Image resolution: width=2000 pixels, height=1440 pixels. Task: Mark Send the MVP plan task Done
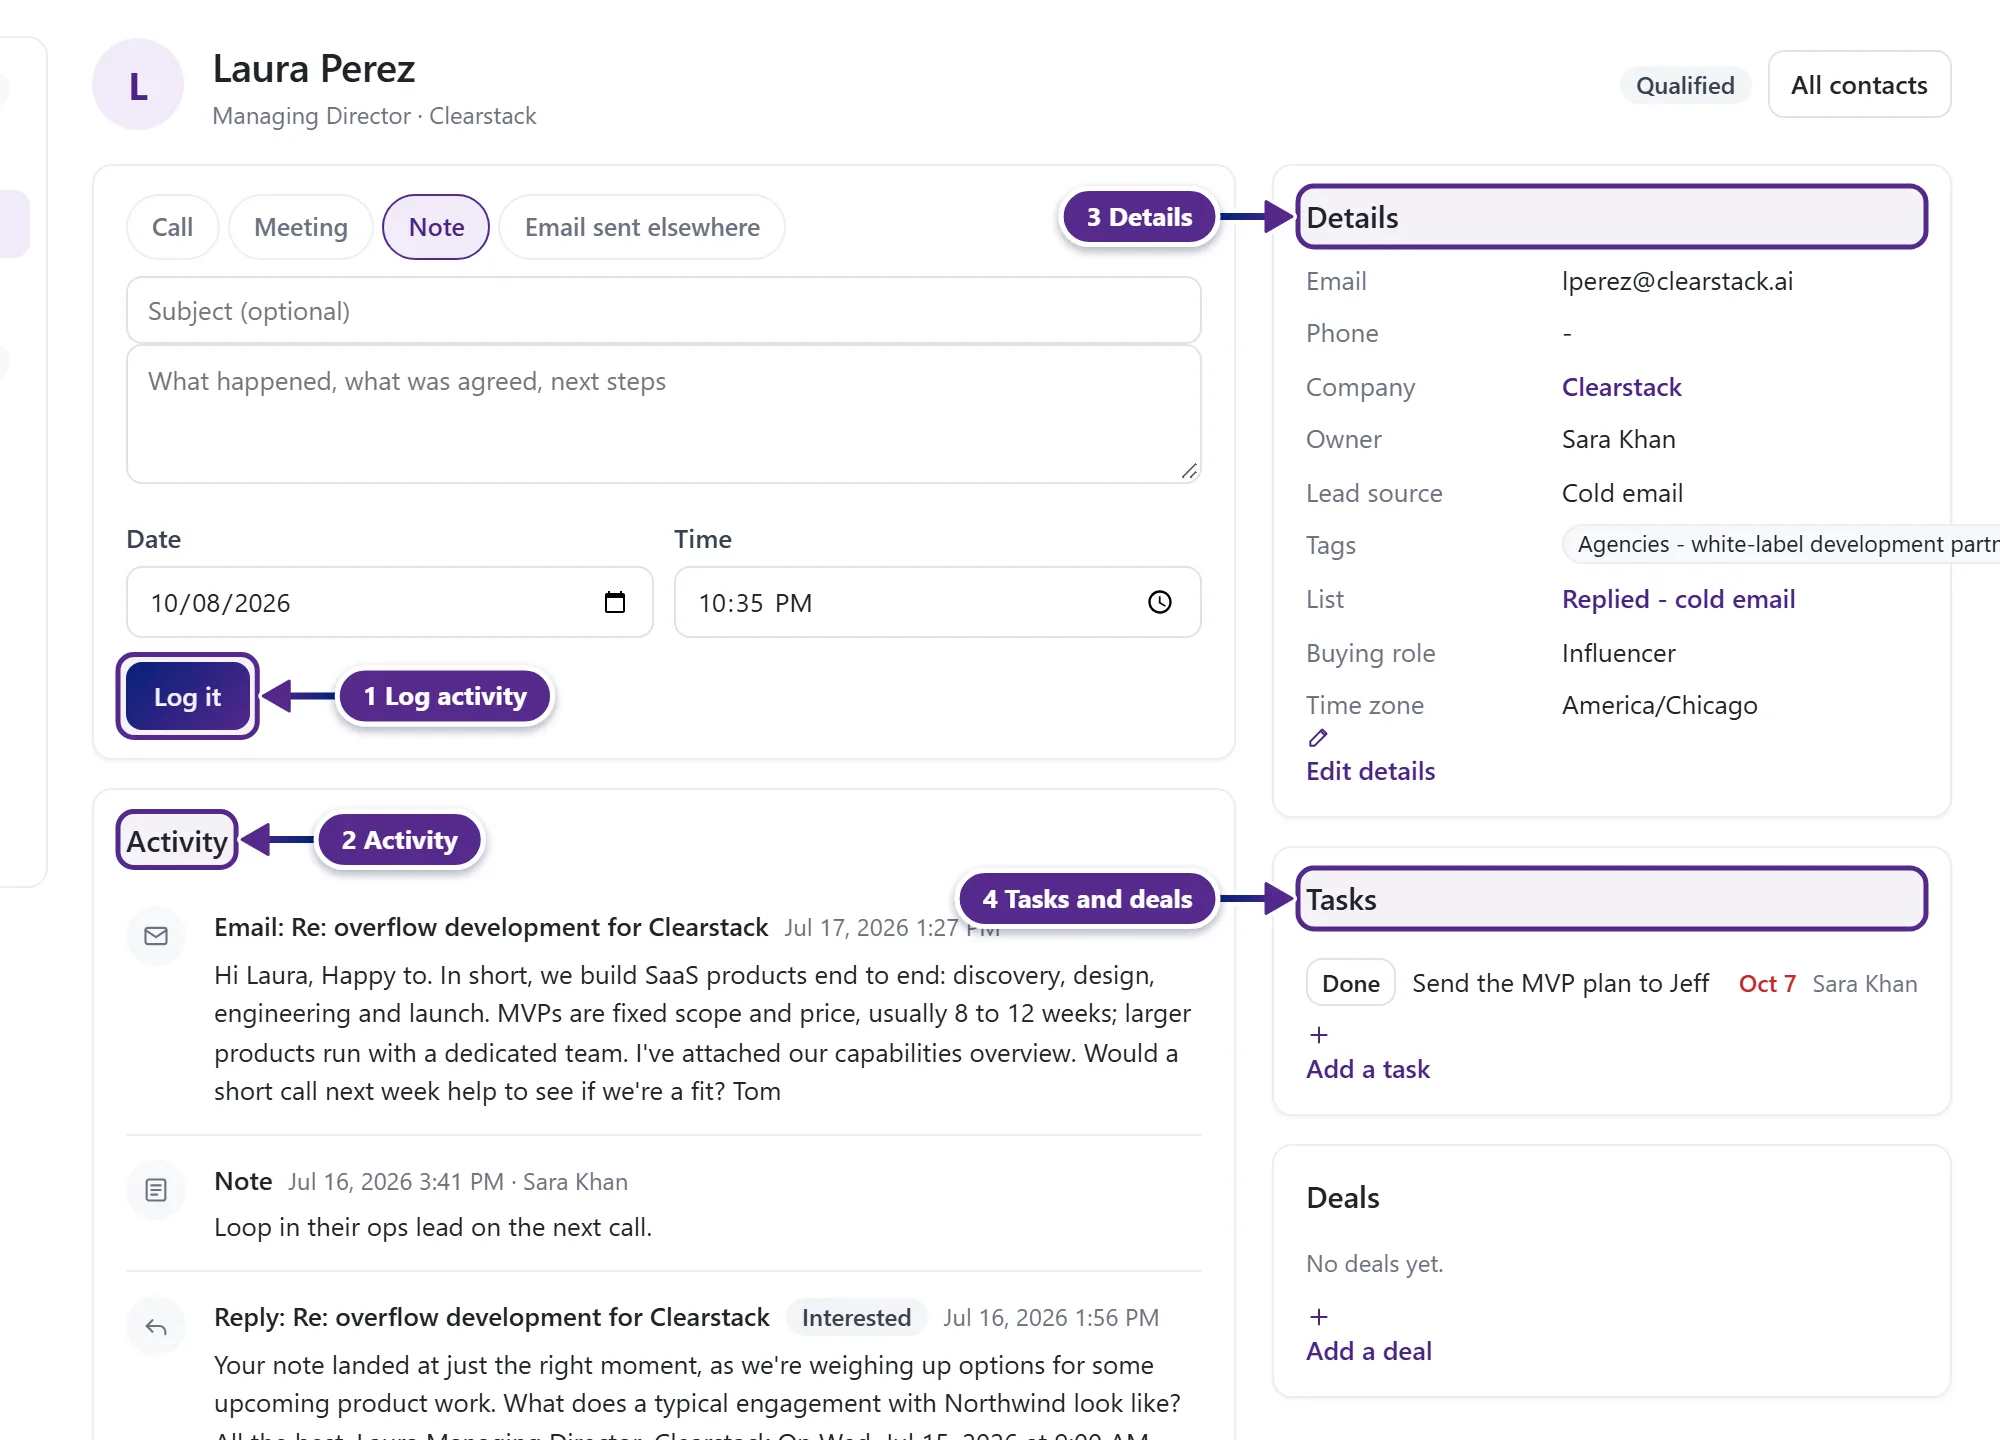(x=1350, y=983)
